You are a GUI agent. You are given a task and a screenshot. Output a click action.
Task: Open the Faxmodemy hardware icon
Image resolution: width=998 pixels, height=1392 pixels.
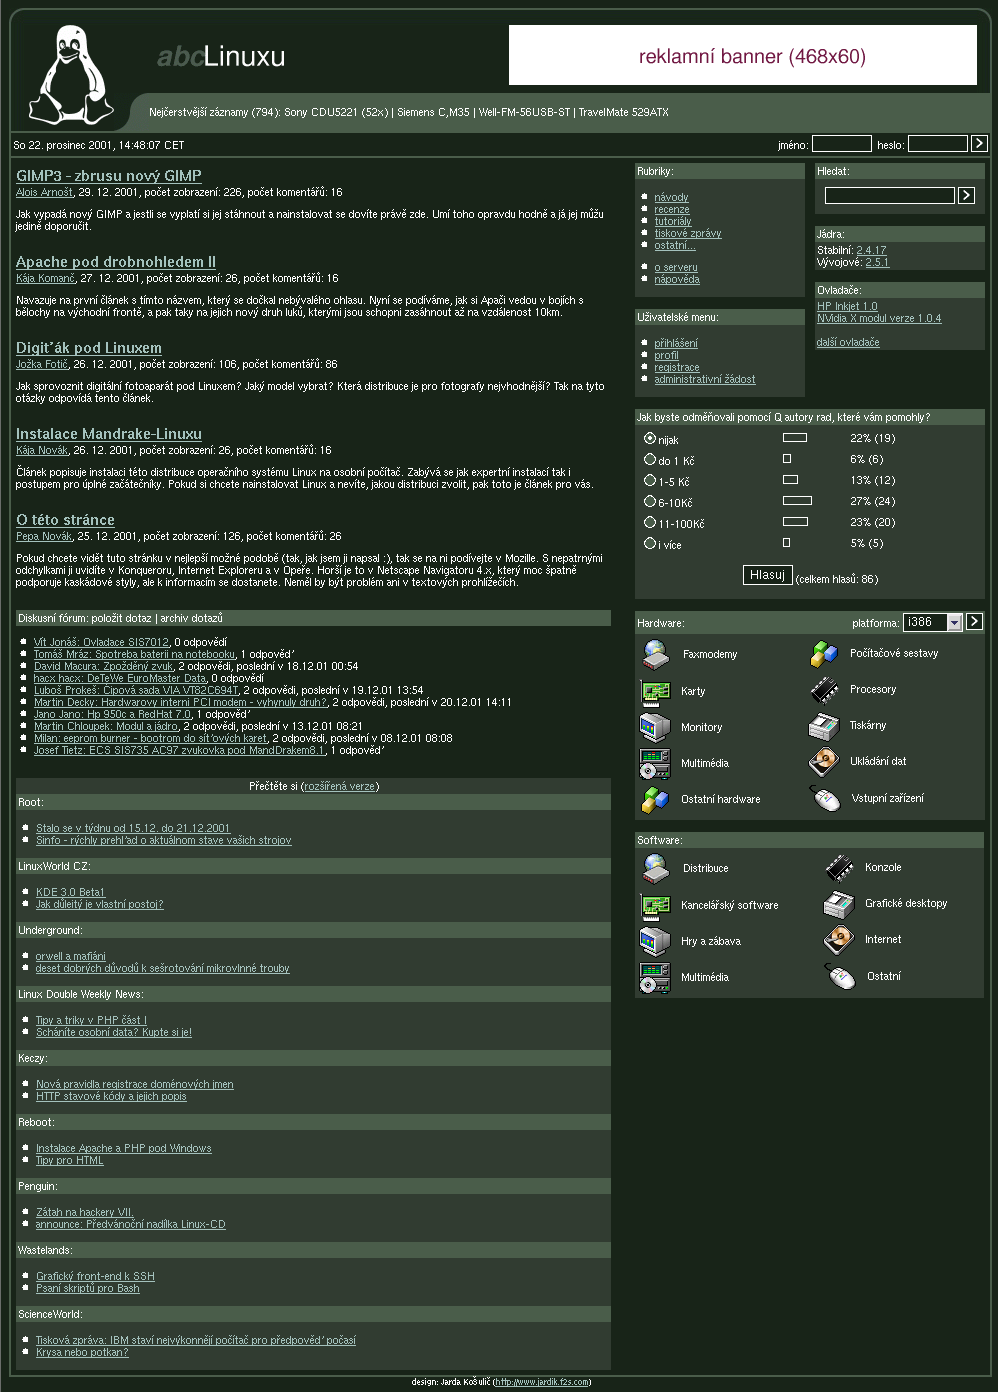pyautogui.click(x=655, y=654)
